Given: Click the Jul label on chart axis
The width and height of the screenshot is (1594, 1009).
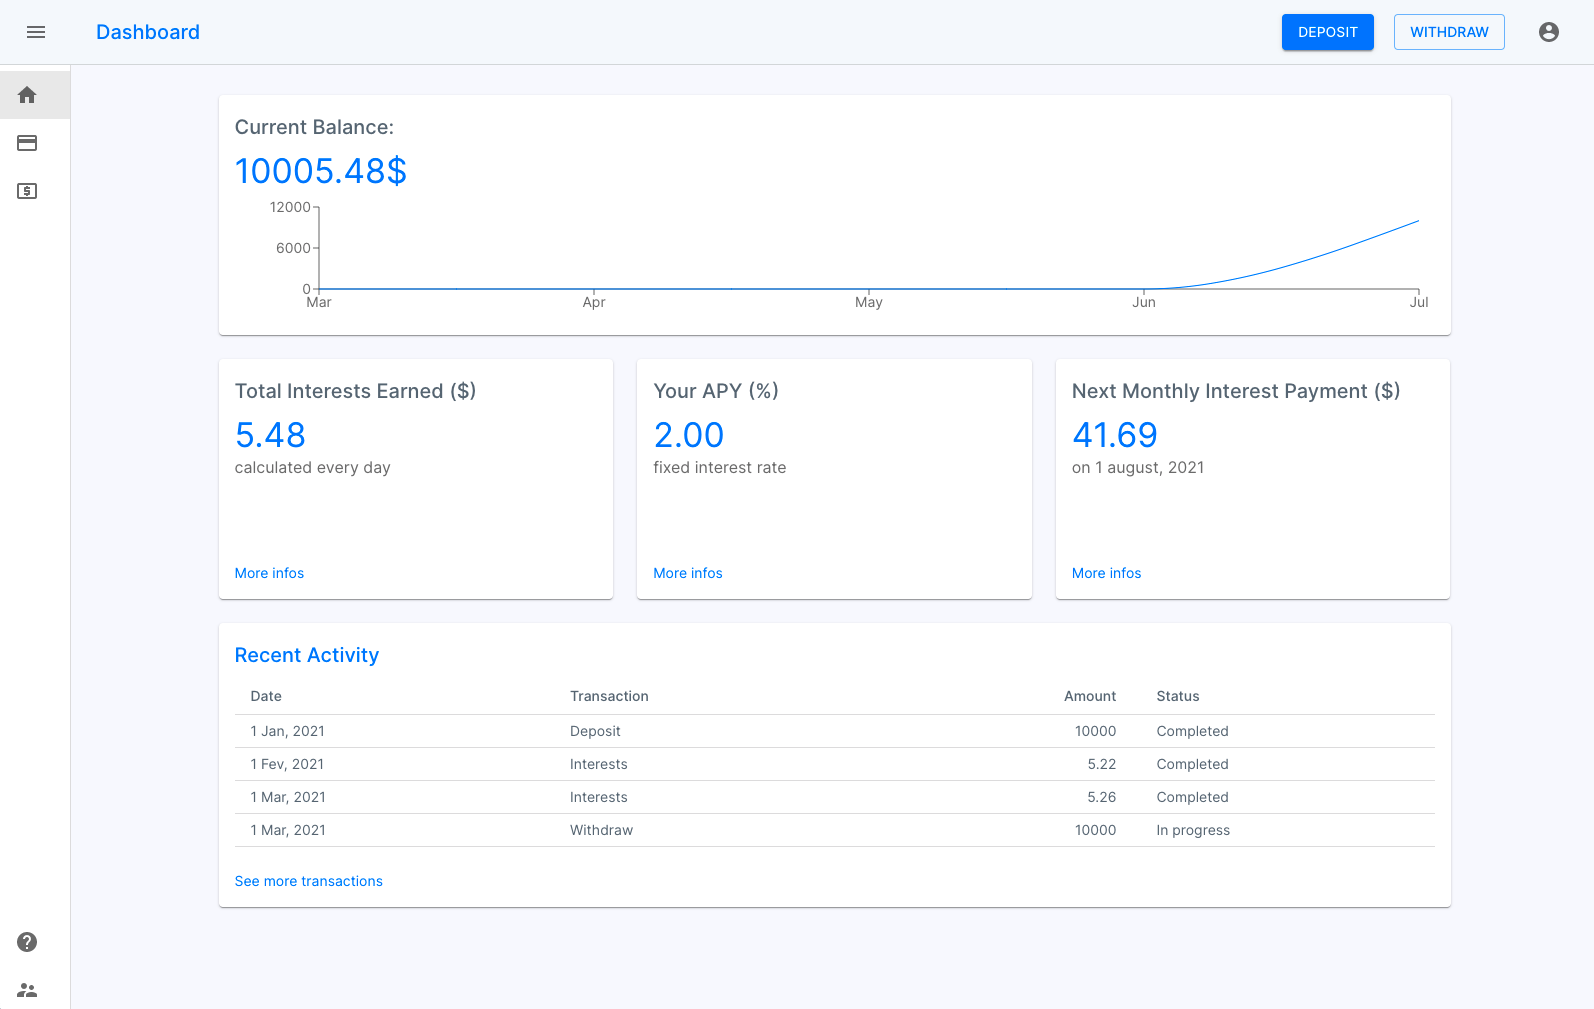Looking at the screenshot, I should pos(1419,302).
